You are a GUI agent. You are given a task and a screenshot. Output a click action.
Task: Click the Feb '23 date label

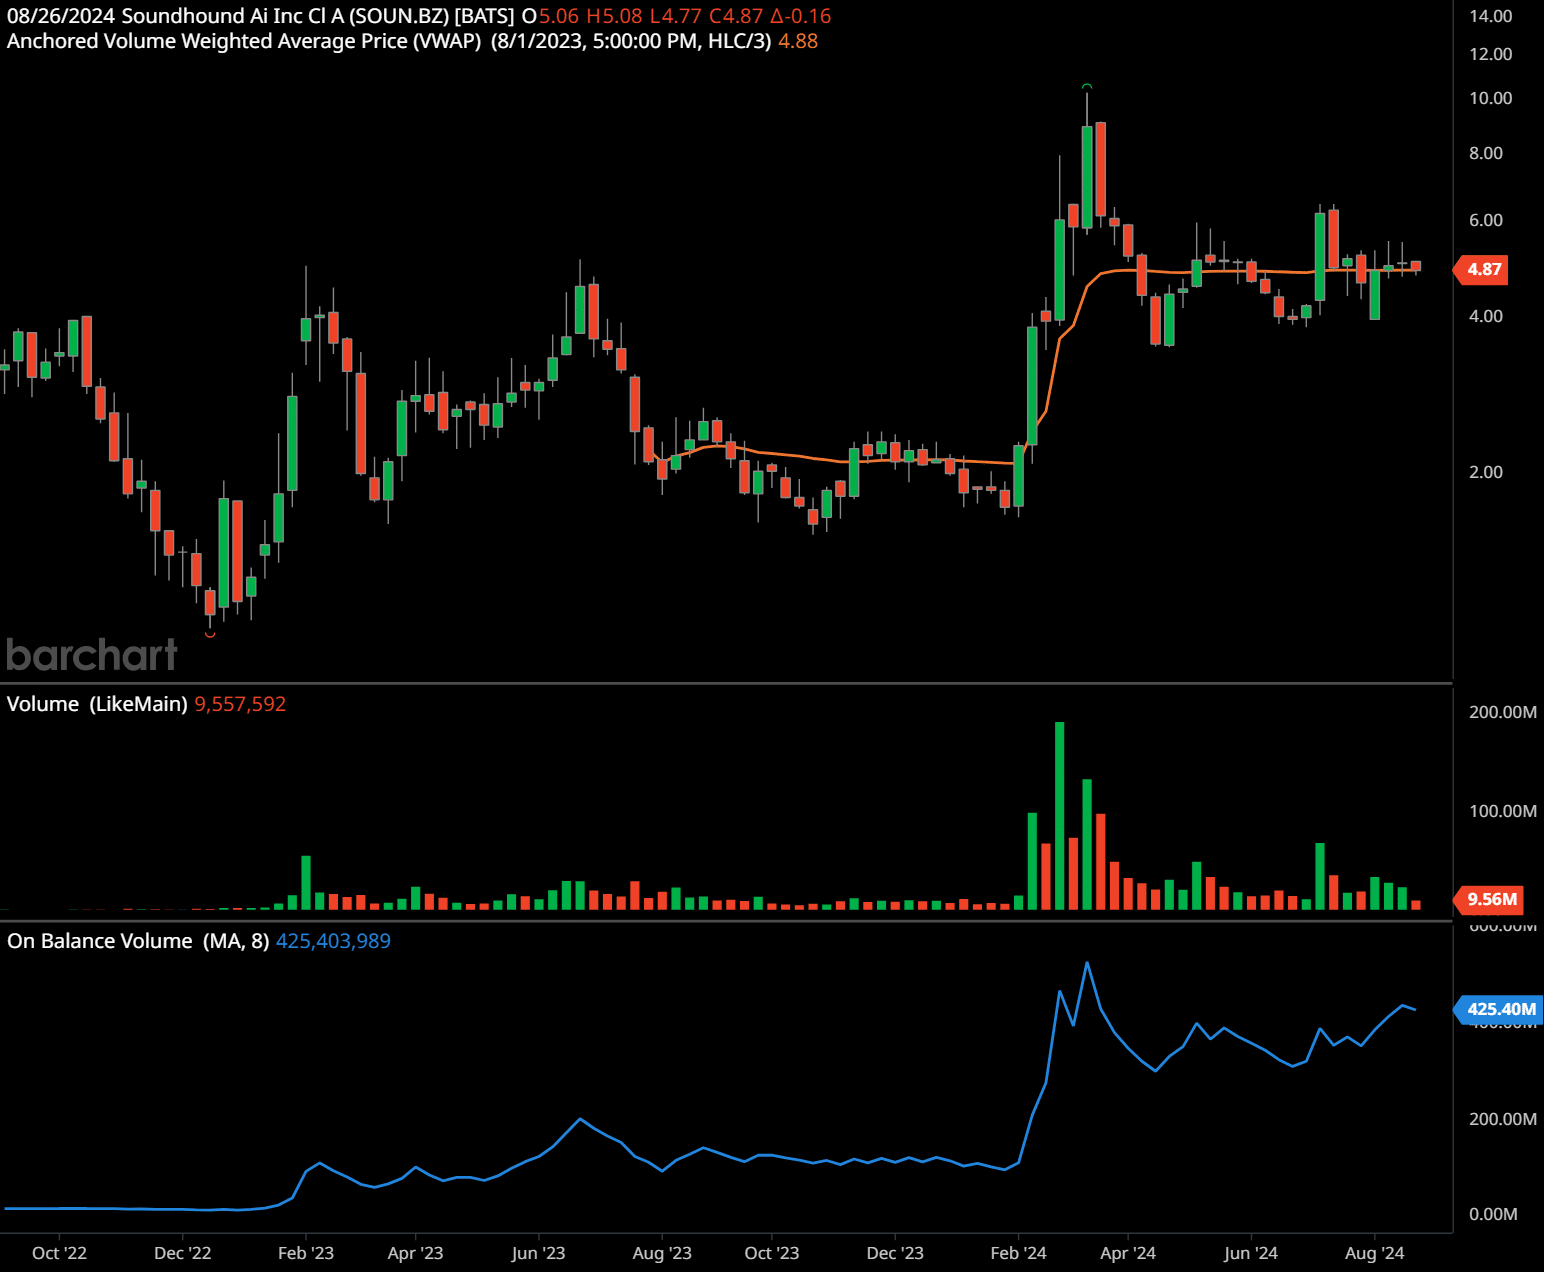point(306,1253)
